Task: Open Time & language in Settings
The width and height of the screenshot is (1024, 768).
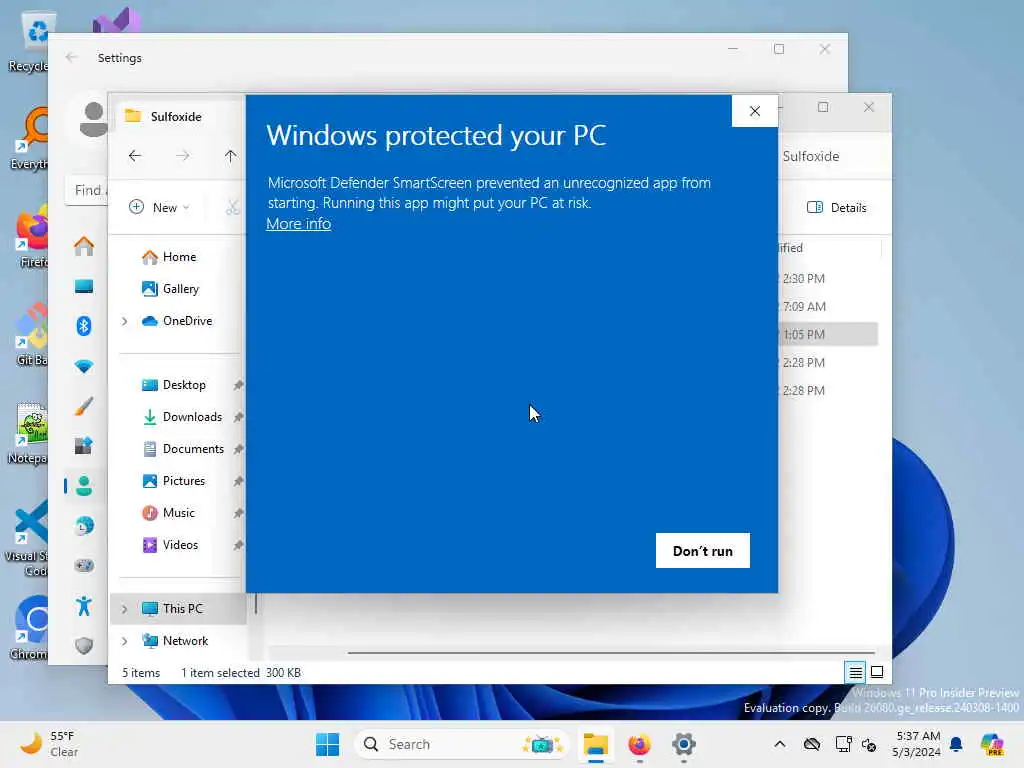Action: (x=84, y=526)
